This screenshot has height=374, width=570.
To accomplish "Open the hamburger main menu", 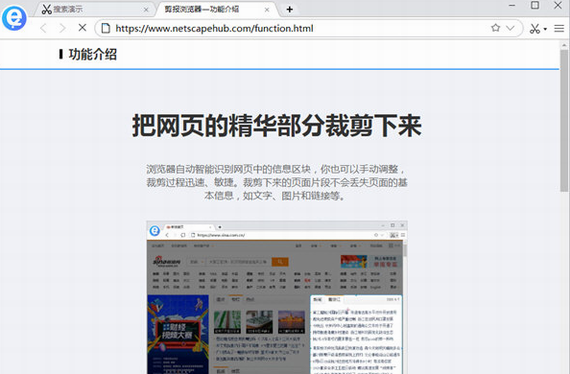I will coord(559,28).
